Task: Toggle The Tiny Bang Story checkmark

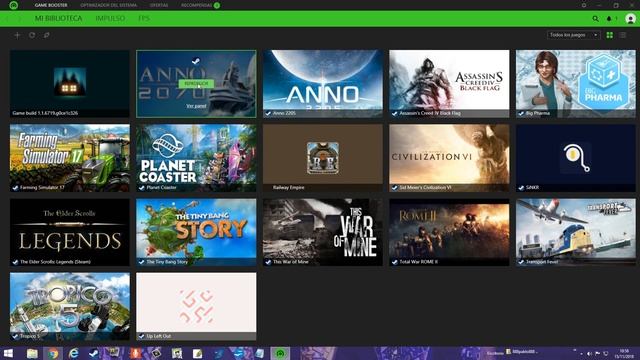Action: (x=142, y=262)
